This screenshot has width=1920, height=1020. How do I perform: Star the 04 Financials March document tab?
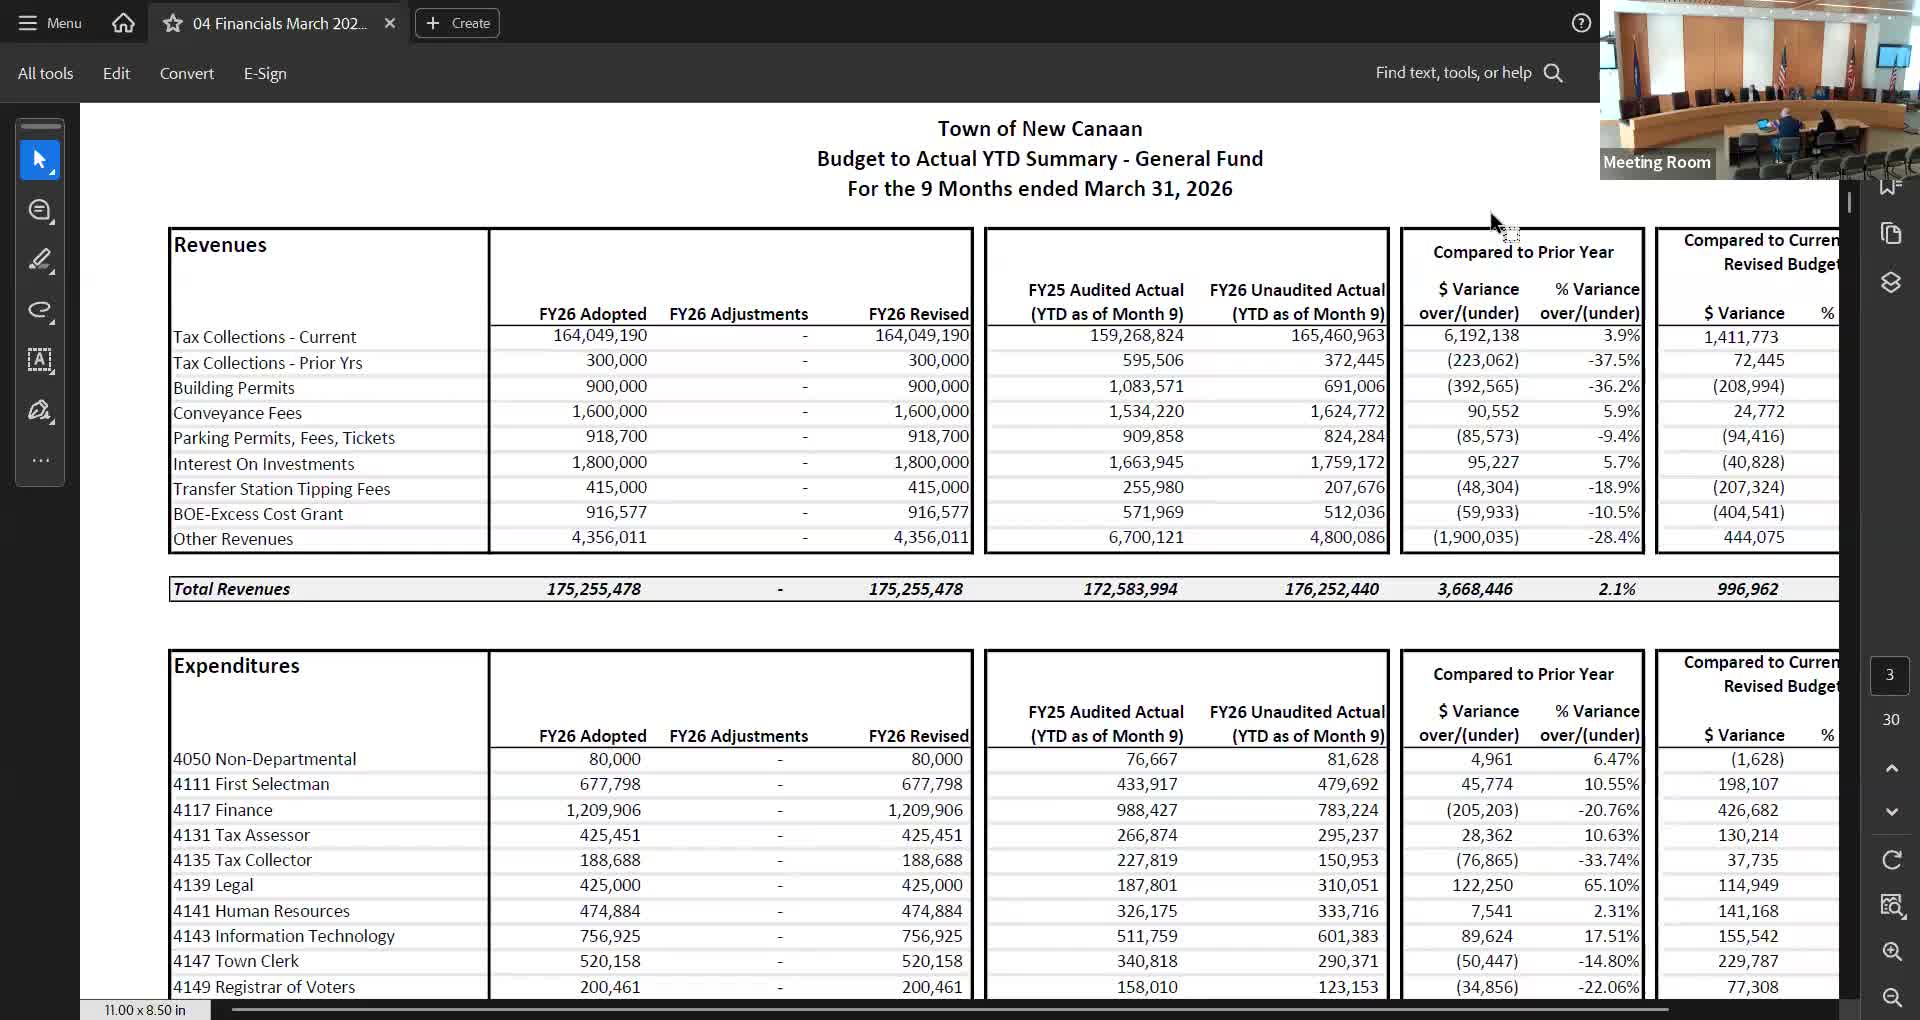coord(173,23)
